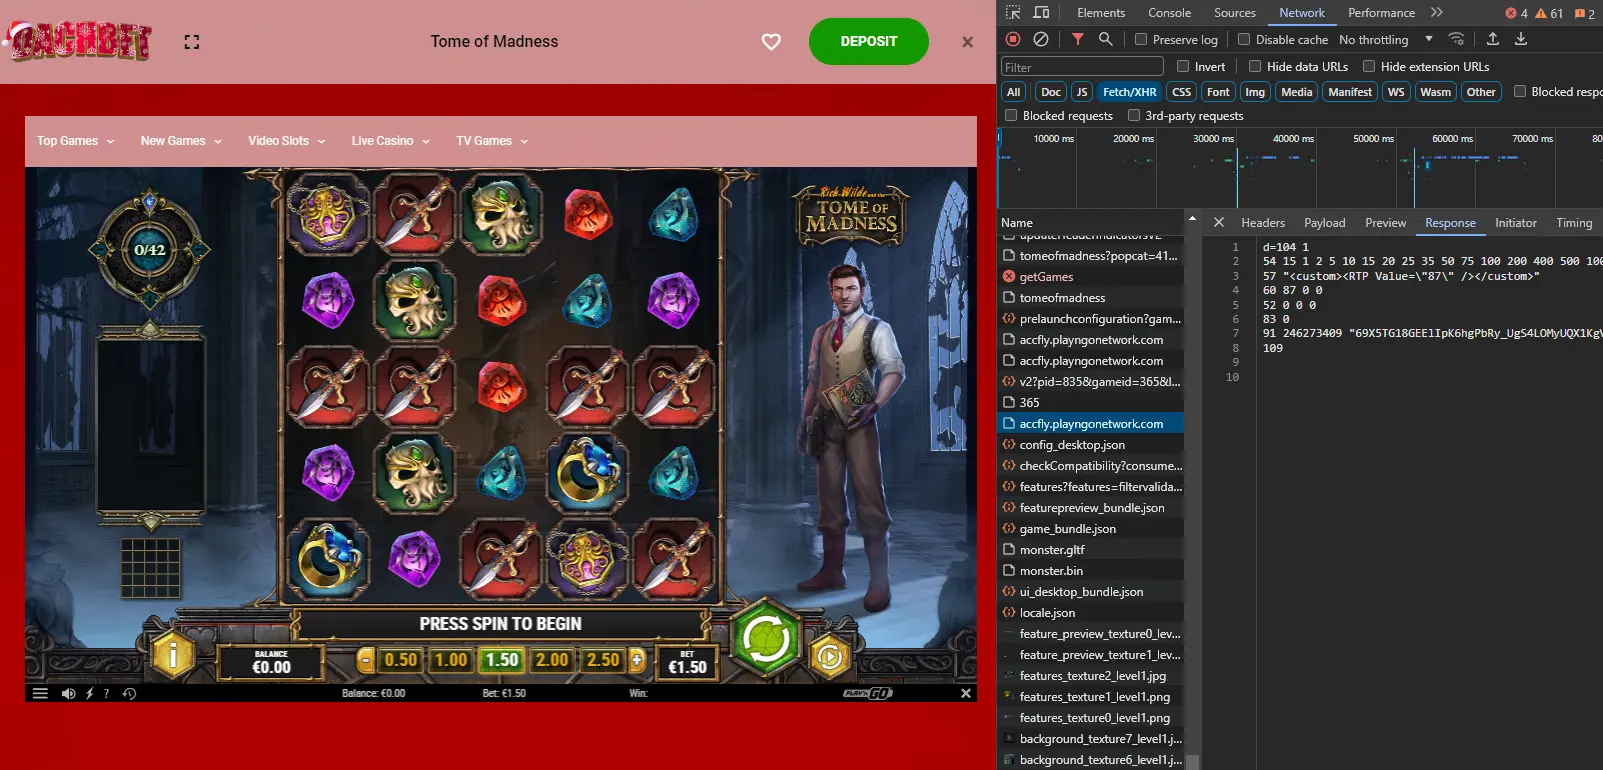Screen dimensions: 1603x770
Task: Close game footer bar X icon
Action: (x=965, y=693)
